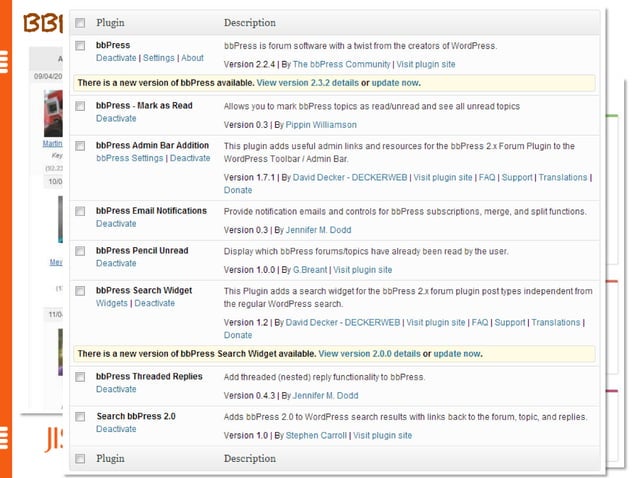Deactivate the bbPress - Mark as Read plugin
The height and width of the screenshot is (478, 638).
click(x=116, y=118)
